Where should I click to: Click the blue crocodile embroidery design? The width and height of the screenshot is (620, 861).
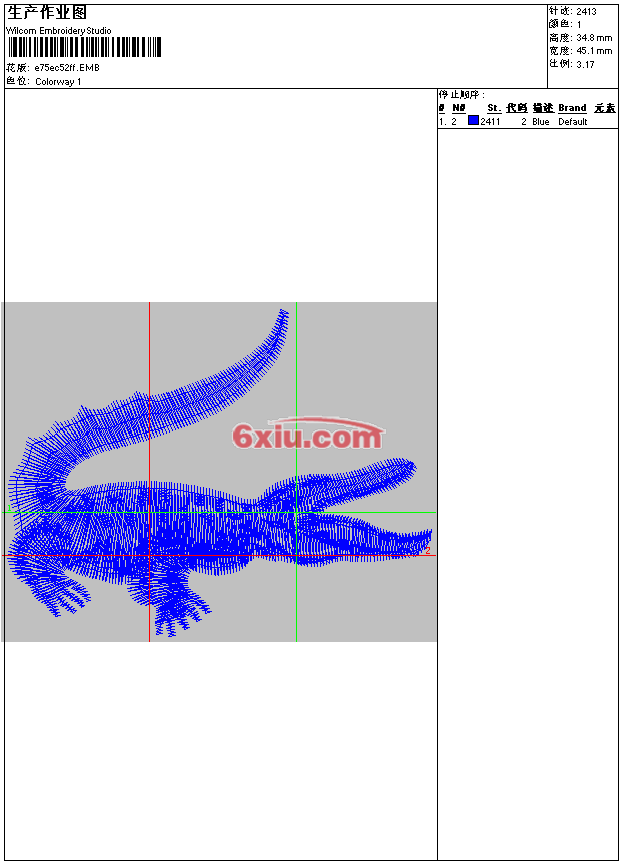coord(221,472)
